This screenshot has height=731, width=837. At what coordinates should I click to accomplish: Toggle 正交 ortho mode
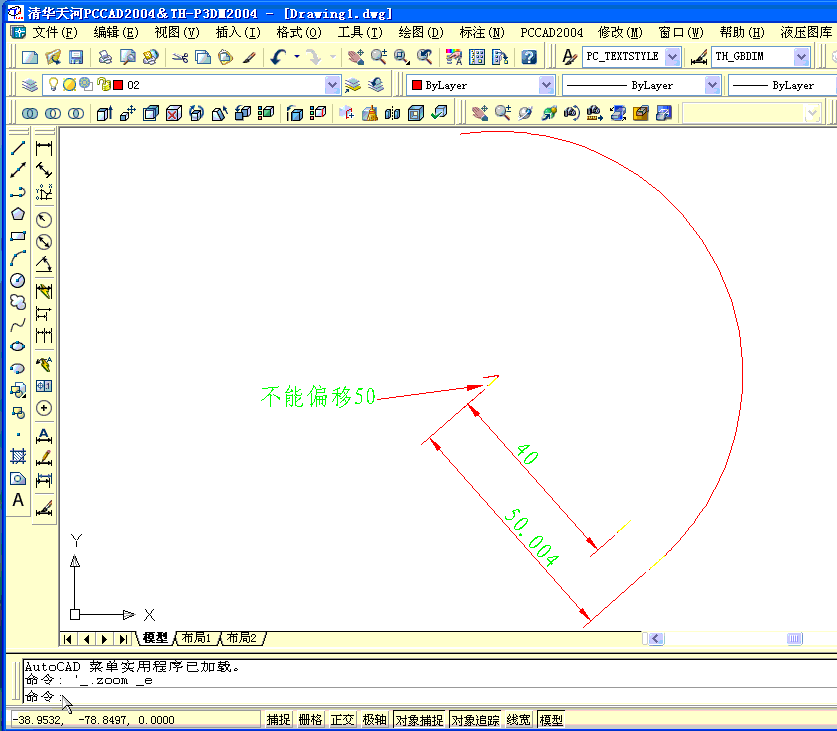[342, 720]
